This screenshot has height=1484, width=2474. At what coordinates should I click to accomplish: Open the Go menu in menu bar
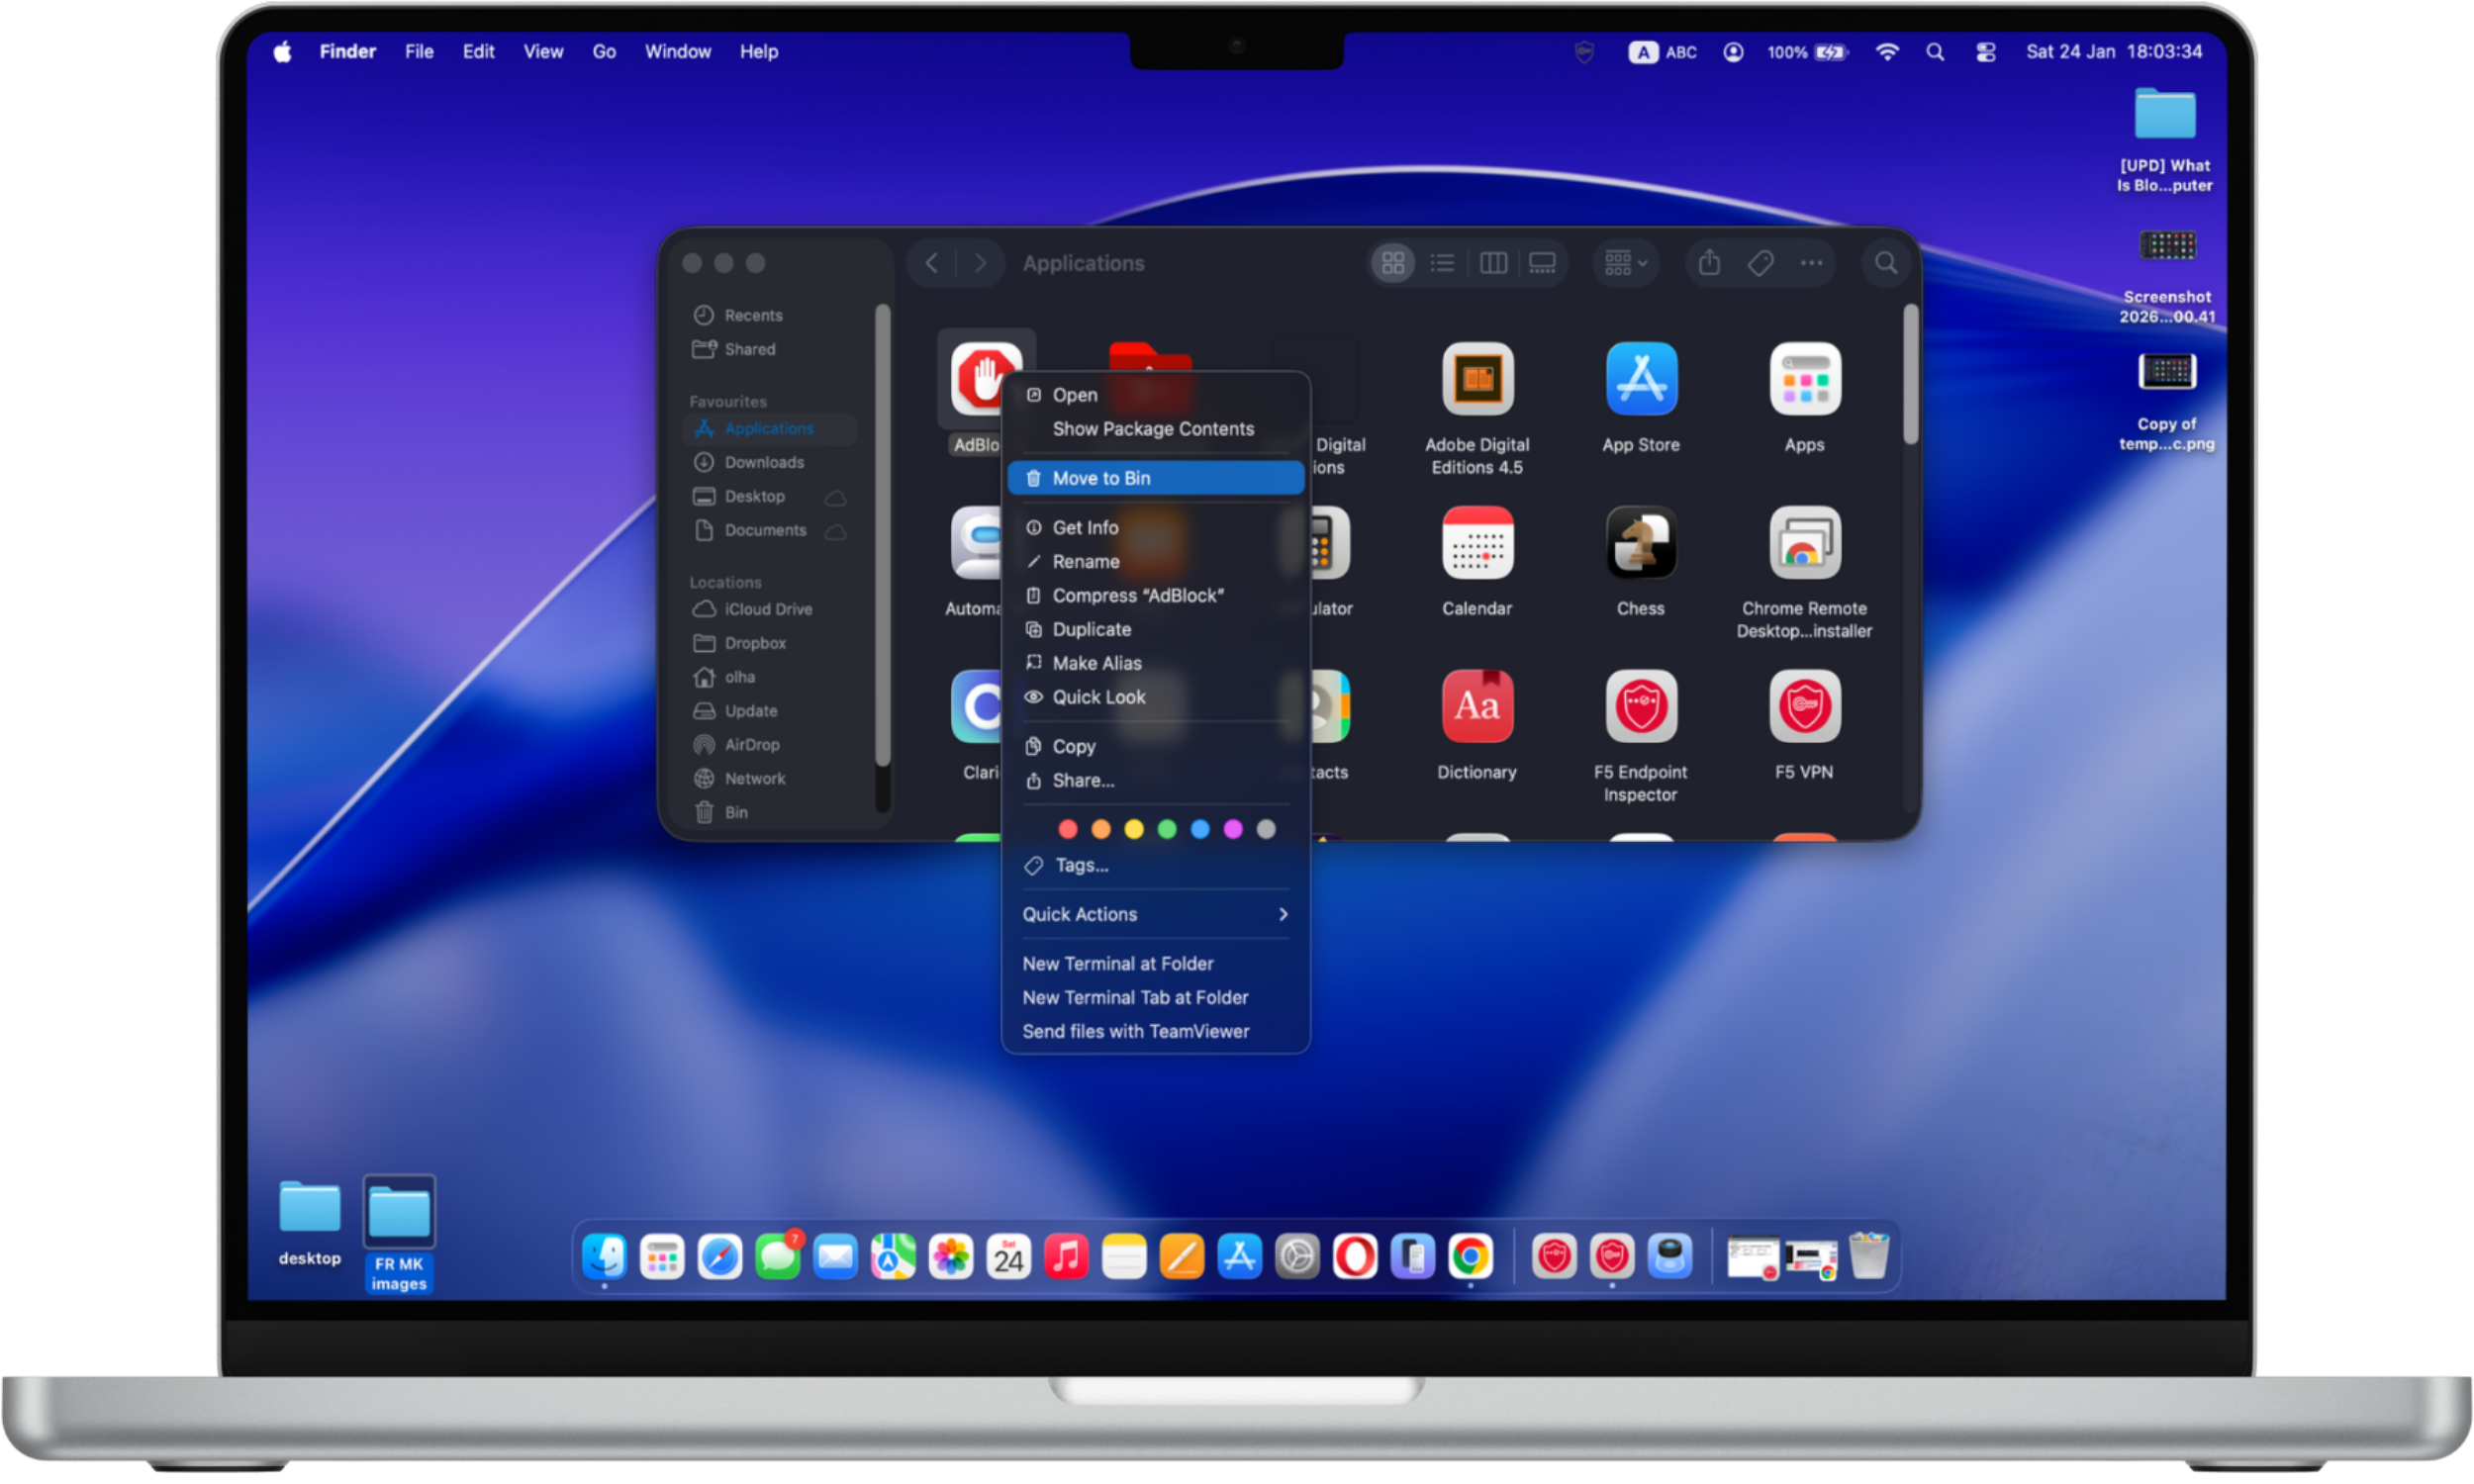[x=603, y=51]
